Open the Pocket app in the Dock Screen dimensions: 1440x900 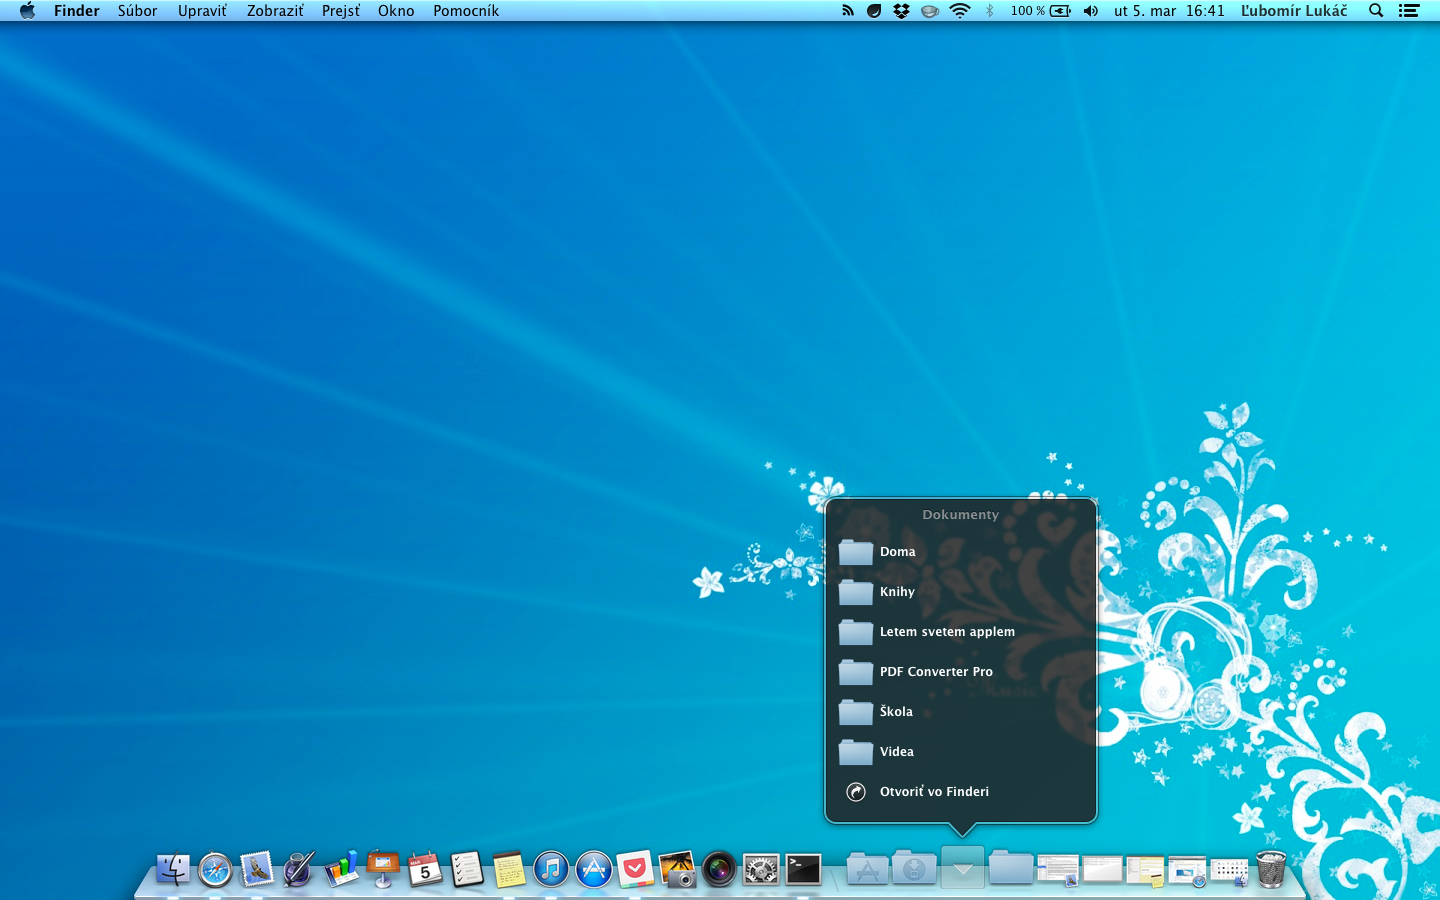click(635, 869)
